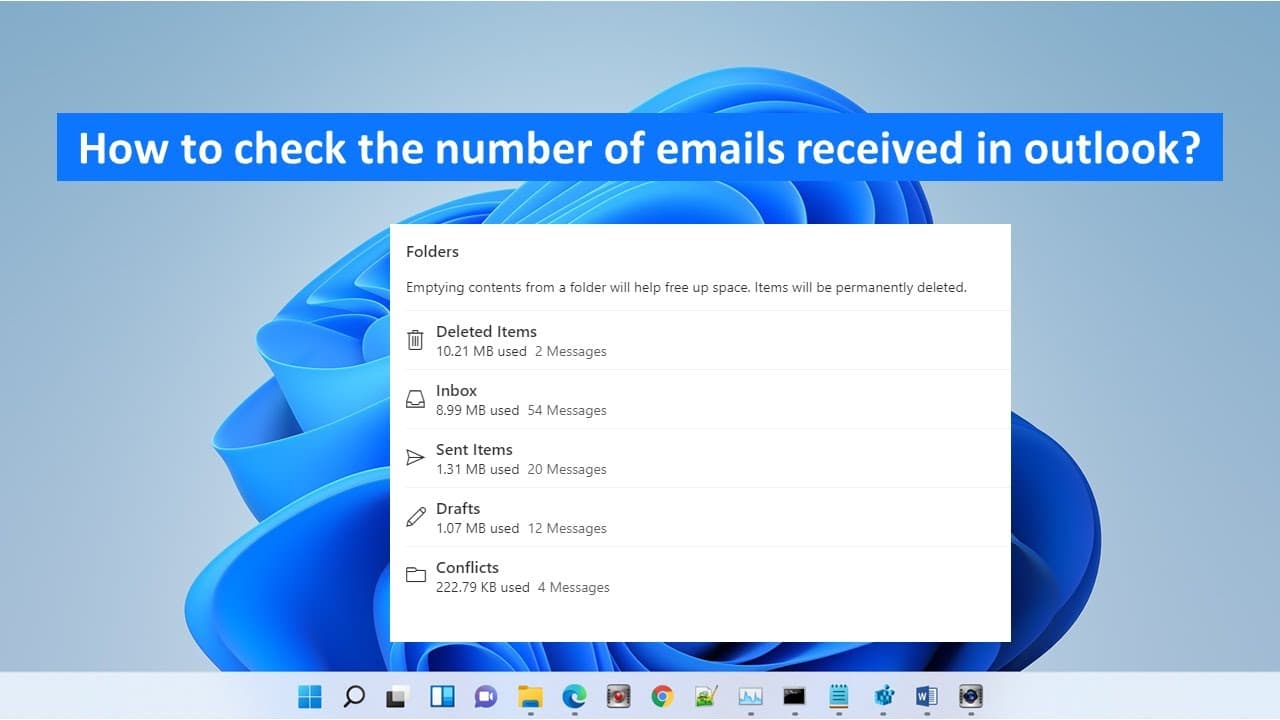1280x720 pixels.
Task: Open the blue cubes taskbar app
Action: click(883, 696)
